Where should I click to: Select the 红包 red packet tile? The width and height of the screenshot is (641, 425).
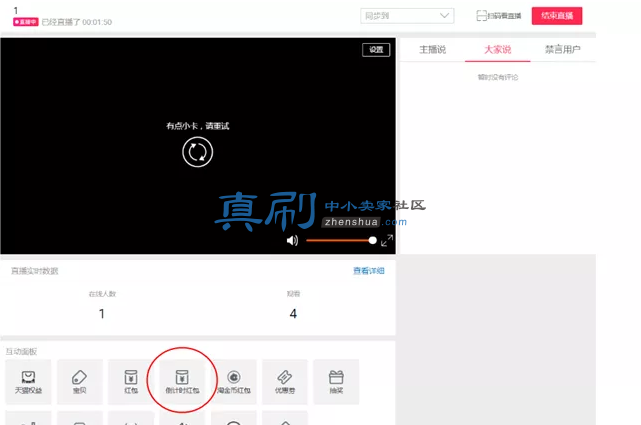tap(131, 382)
